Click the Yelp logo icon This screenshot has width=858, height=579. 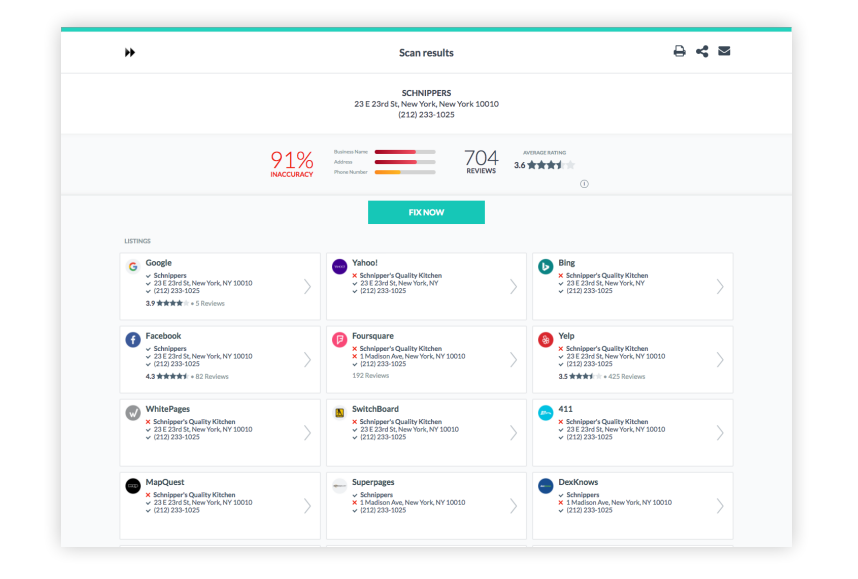point(546,339)
